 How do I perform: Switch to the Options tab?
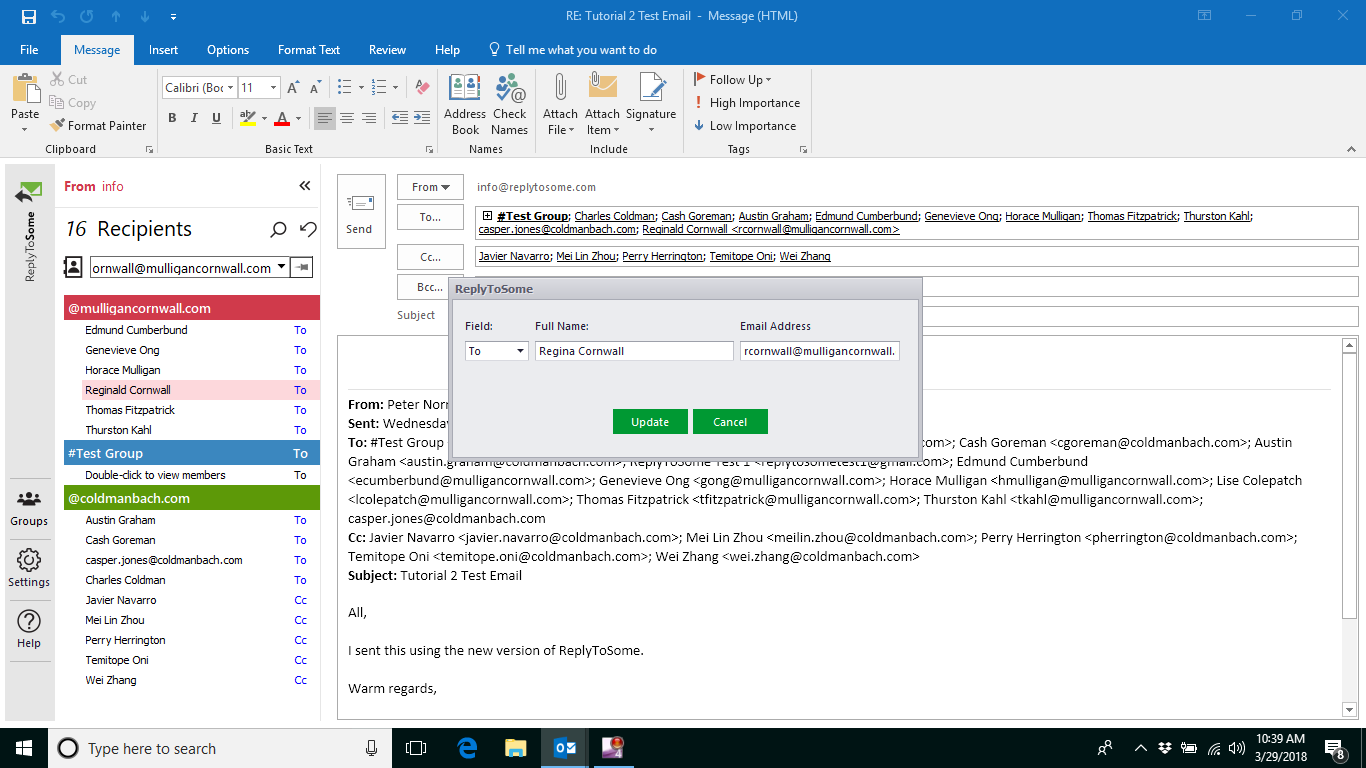(x=228, y=50)
